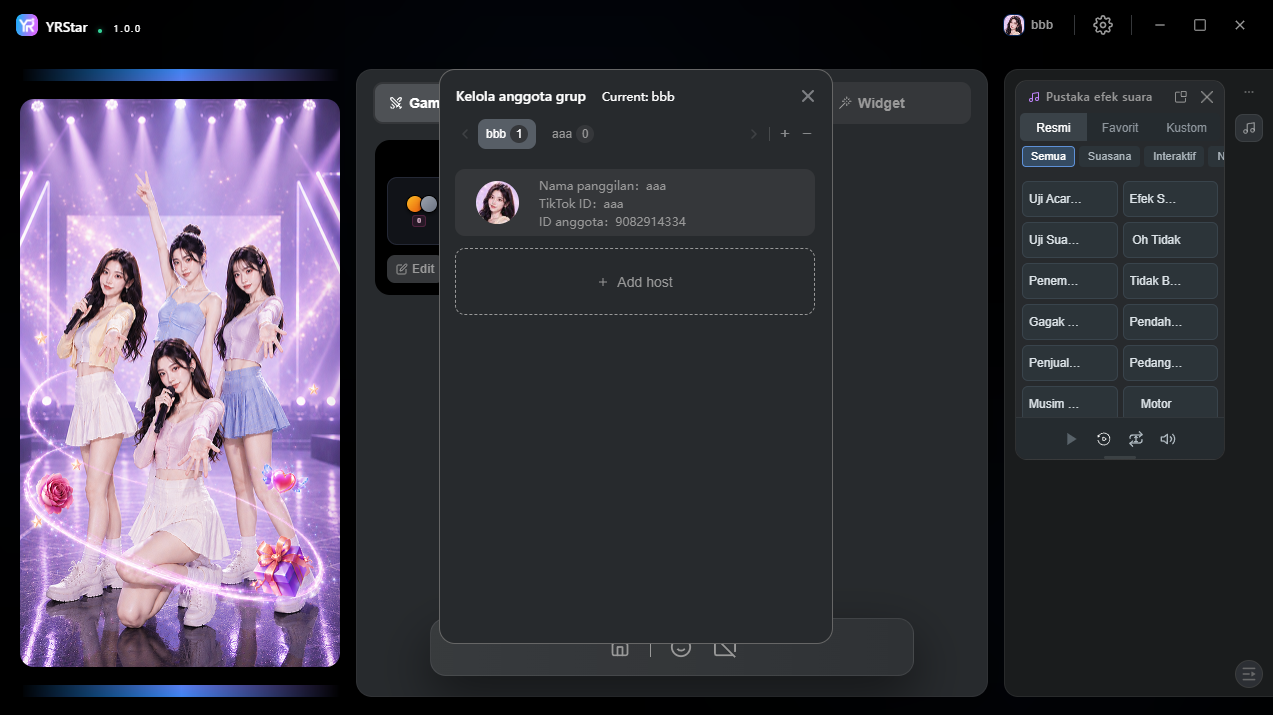Play the Gagak… sound effect

(1070, 322)
